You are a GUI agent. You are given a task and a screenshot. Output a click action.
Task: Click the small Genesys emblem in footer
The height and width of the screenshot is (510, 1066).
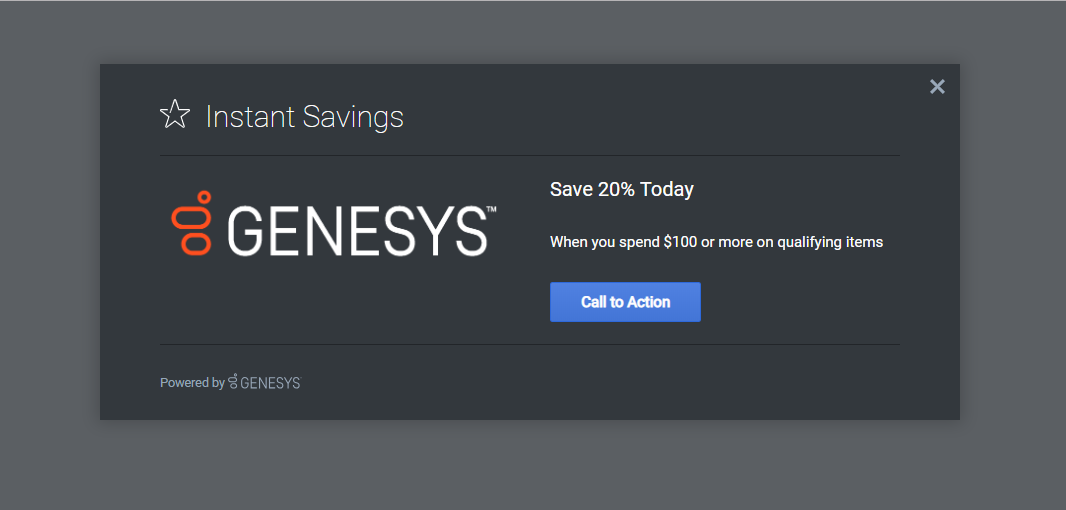[x=233, y=382]
